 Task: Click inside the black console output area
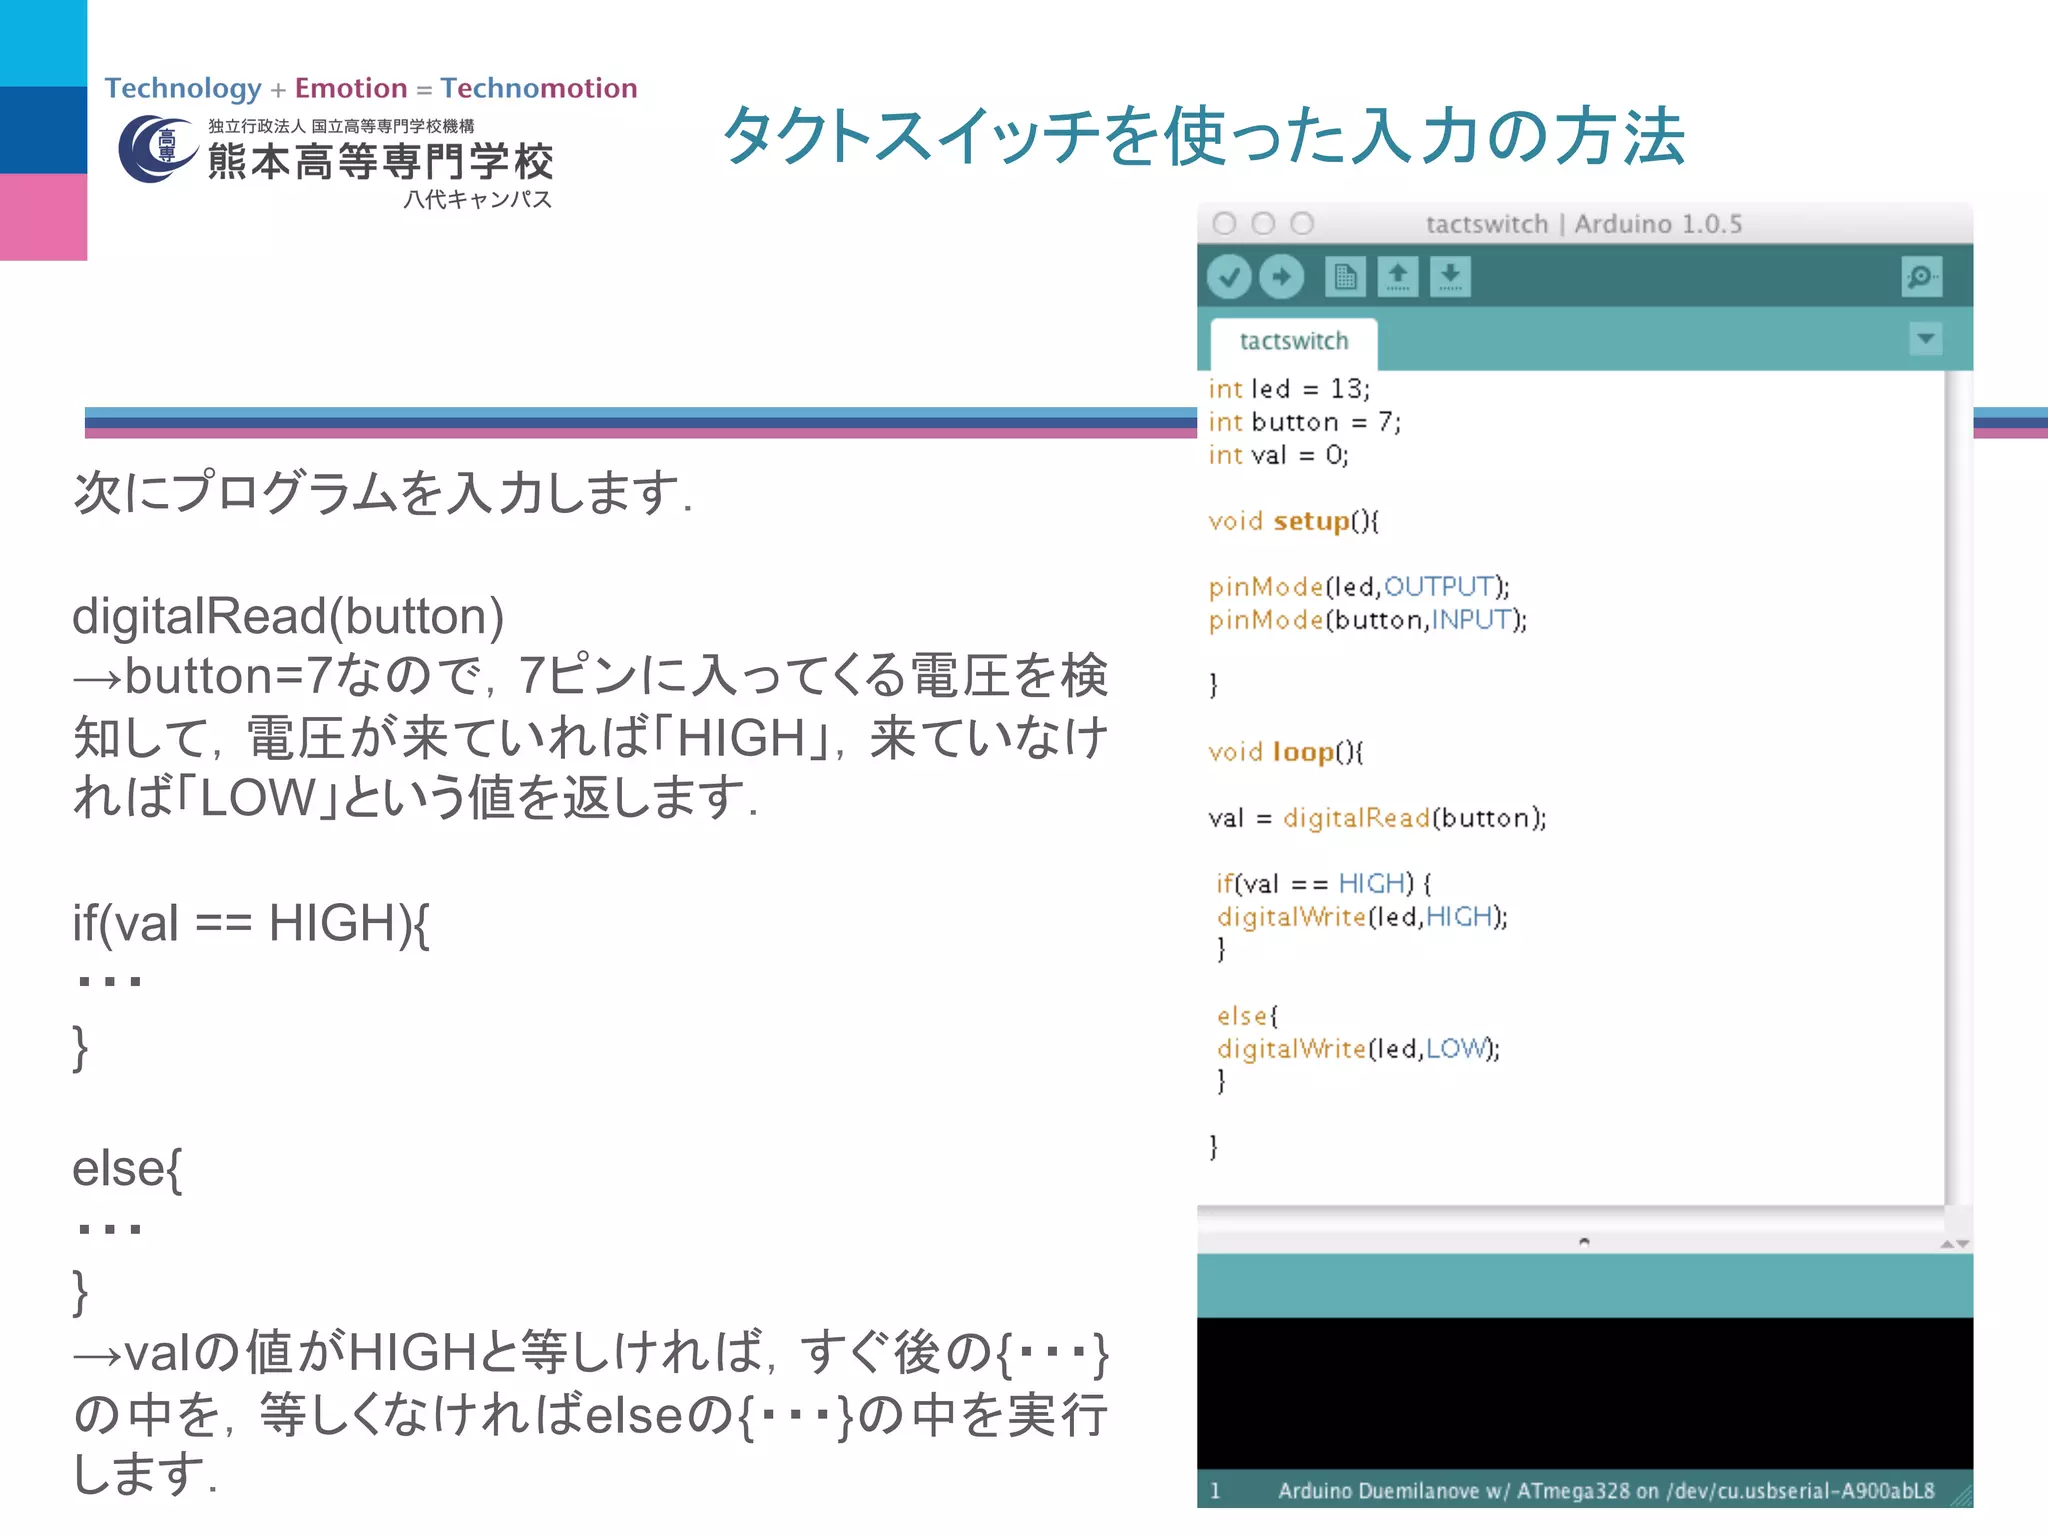tap(1584, 1393)
